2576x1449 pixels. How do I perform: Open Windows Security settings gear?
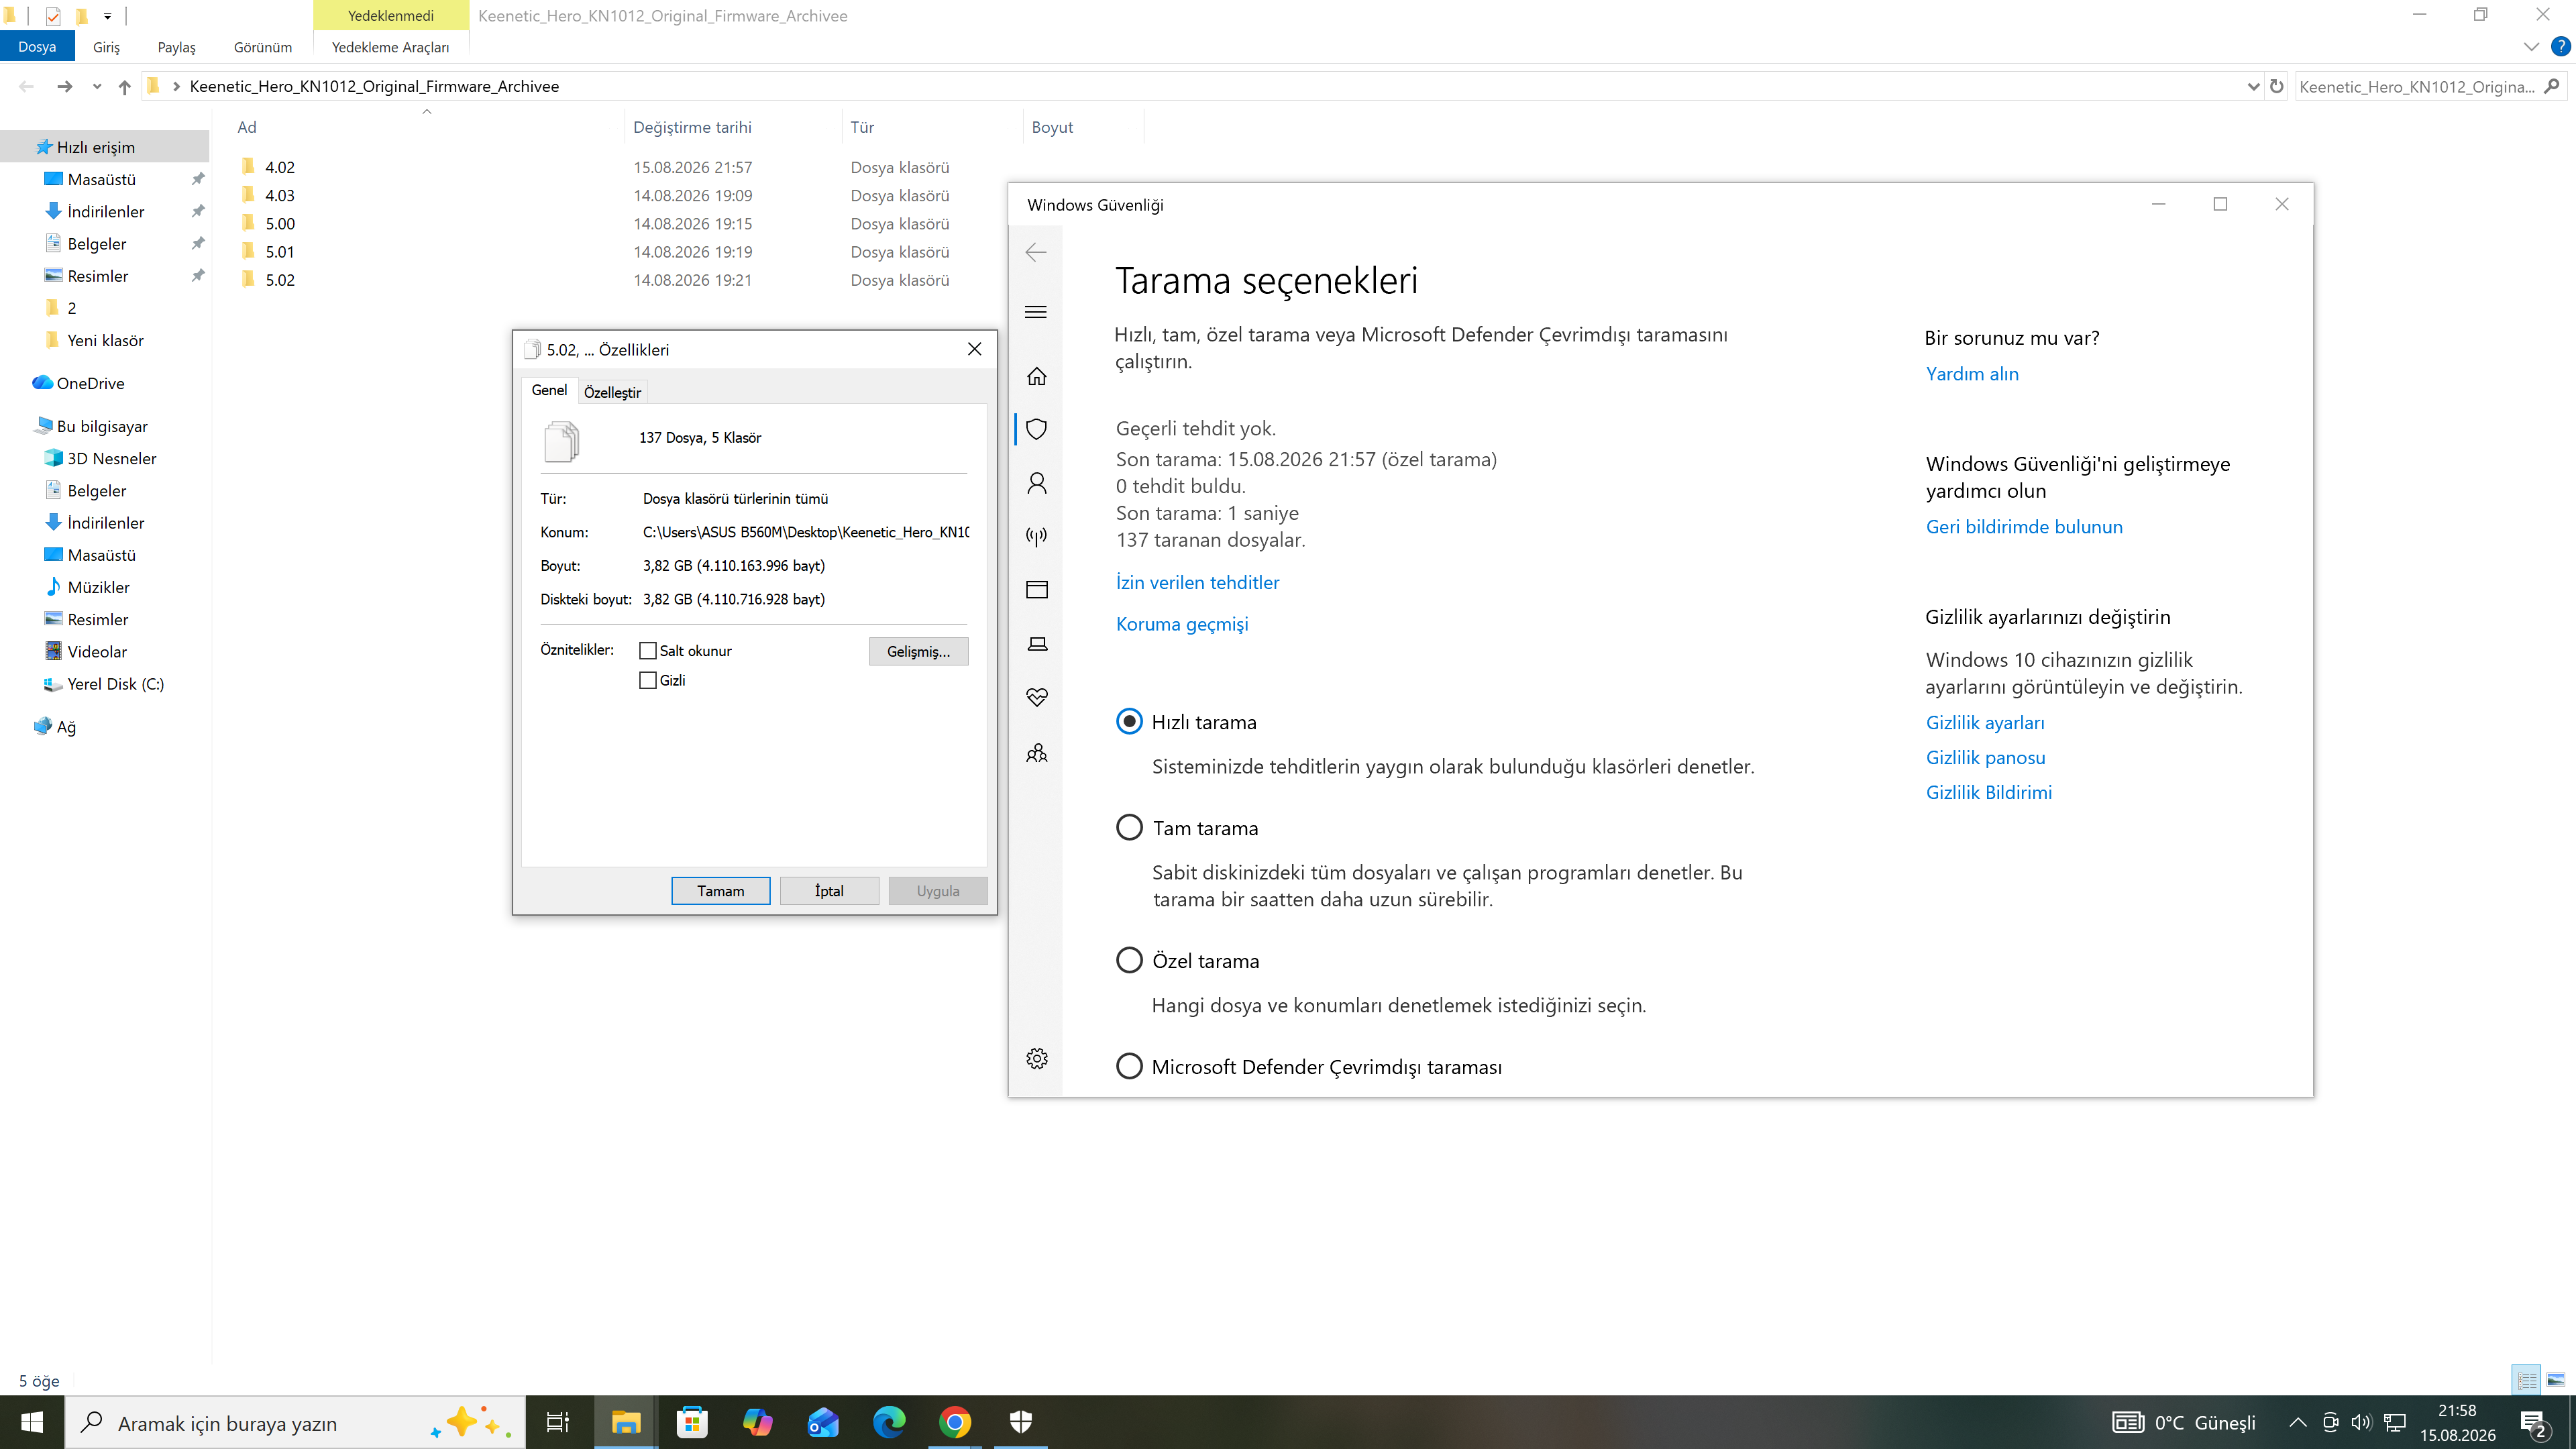coord(1037,1058)
